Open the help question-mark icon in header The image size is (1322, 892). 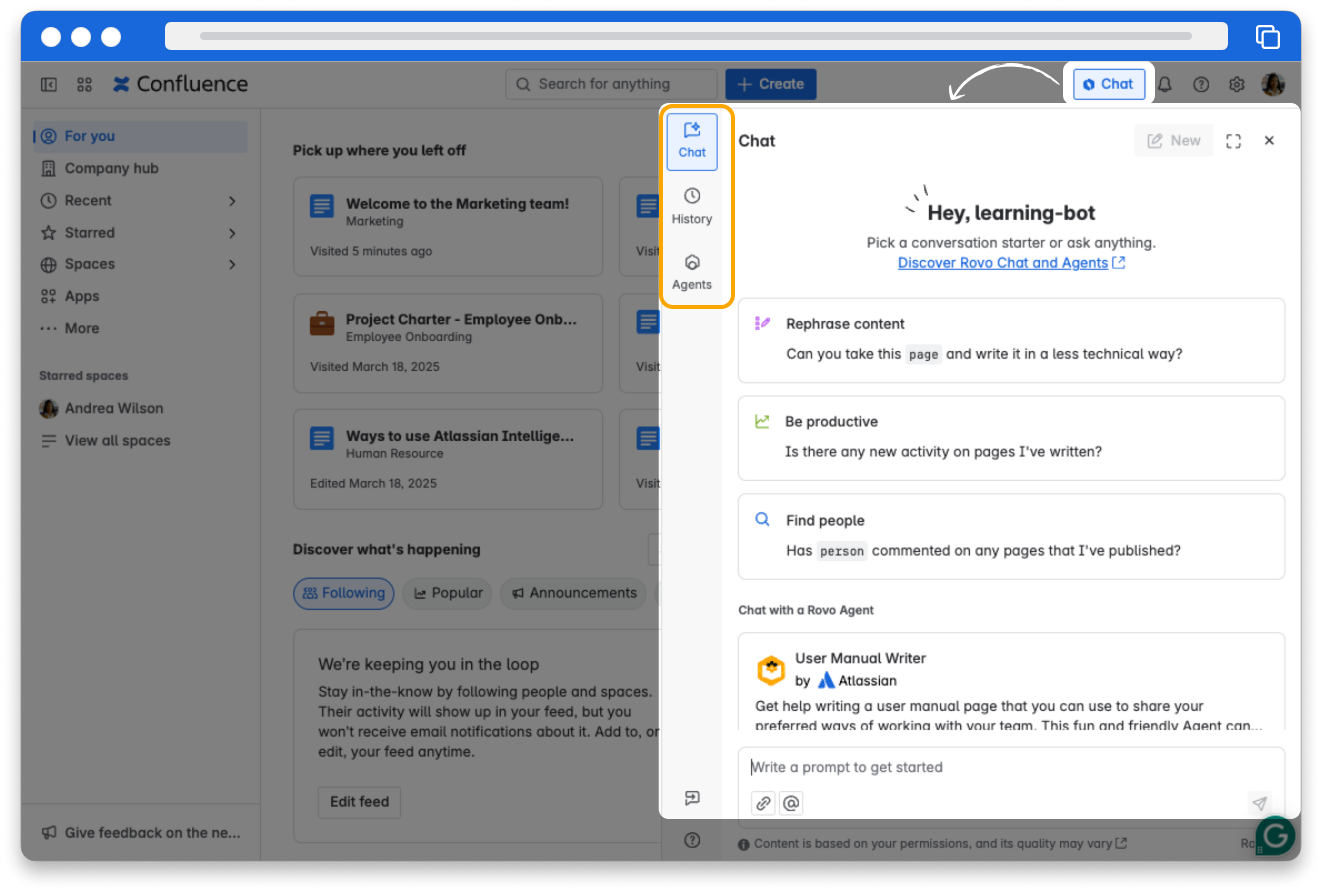(x=1201, y=85)
